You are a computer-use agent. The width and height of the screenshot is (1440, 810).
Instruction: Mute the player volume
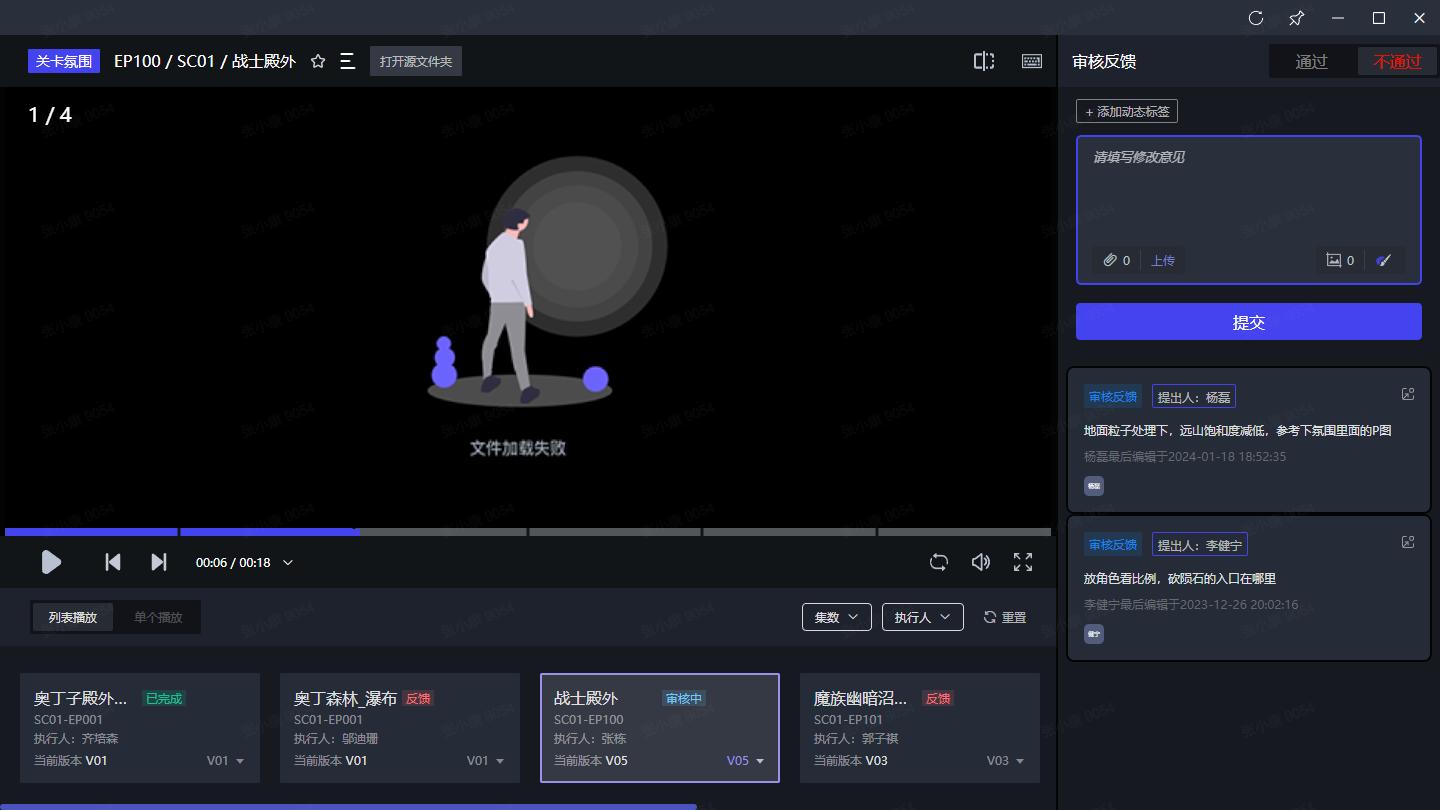click(981, 562)
